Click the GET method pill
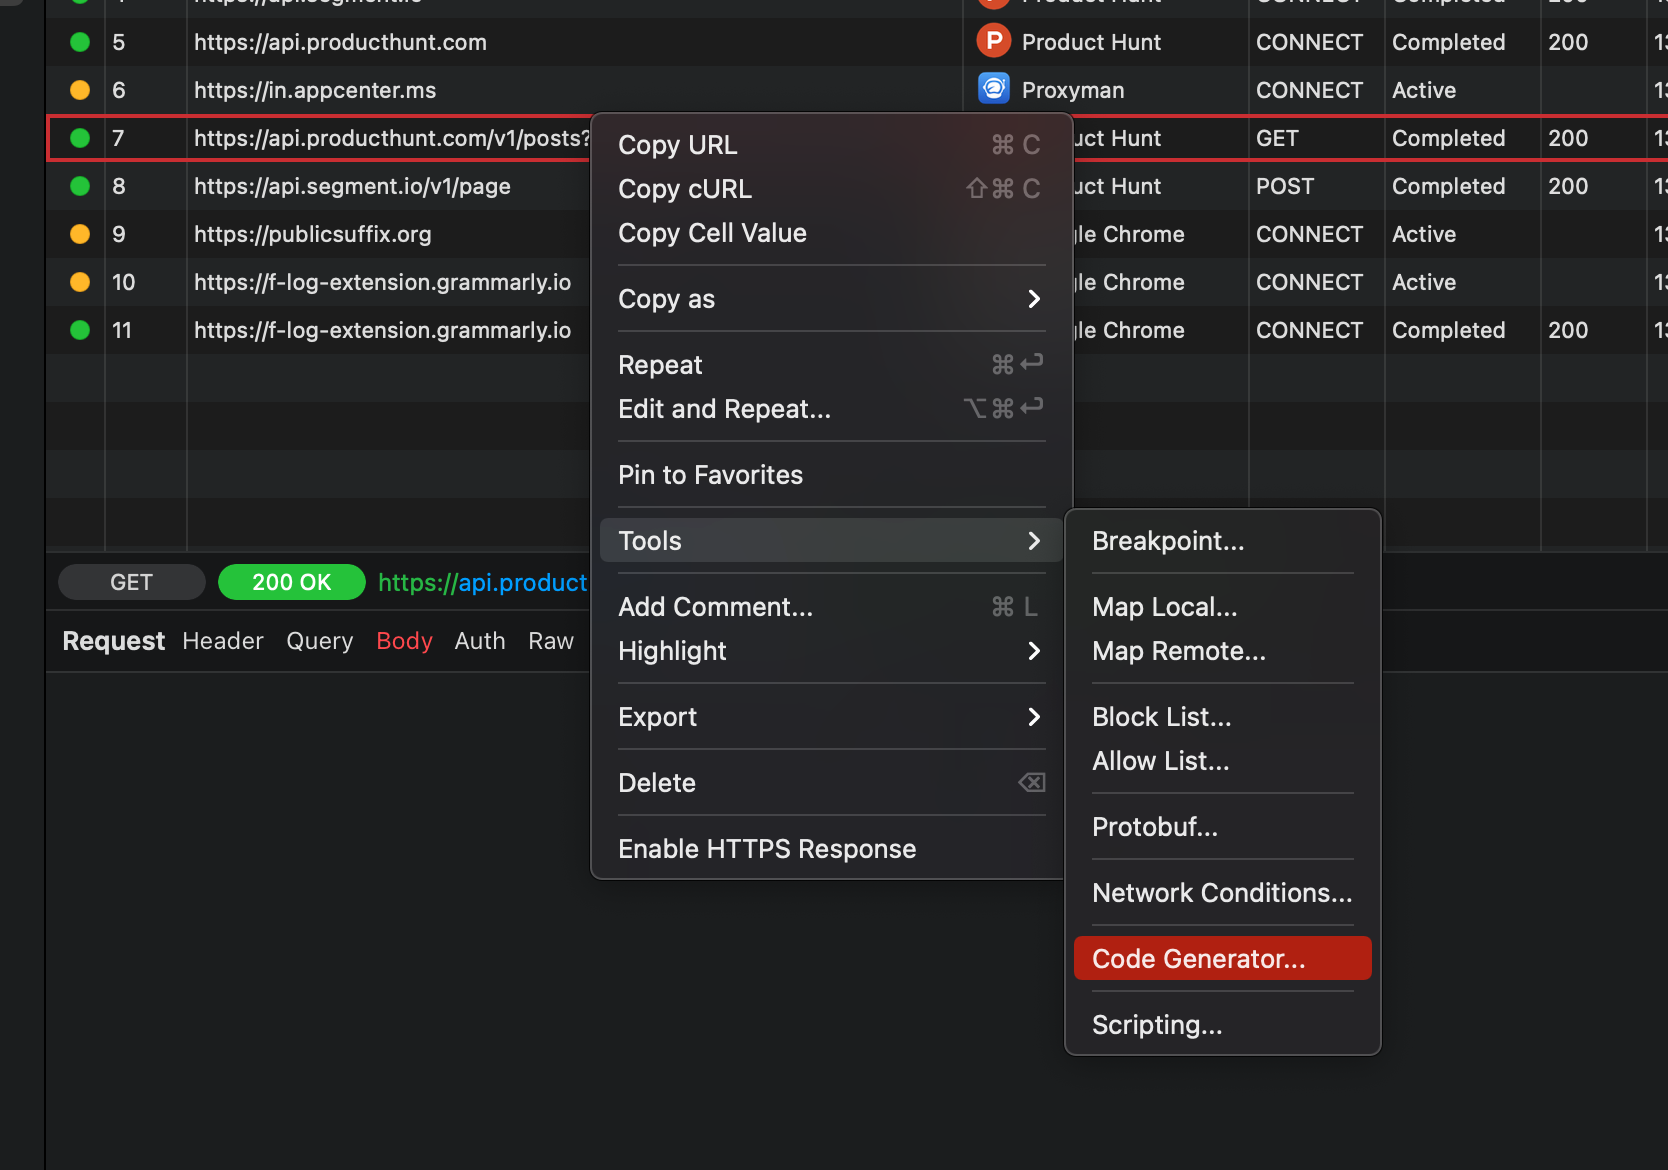 coord(131,582)
